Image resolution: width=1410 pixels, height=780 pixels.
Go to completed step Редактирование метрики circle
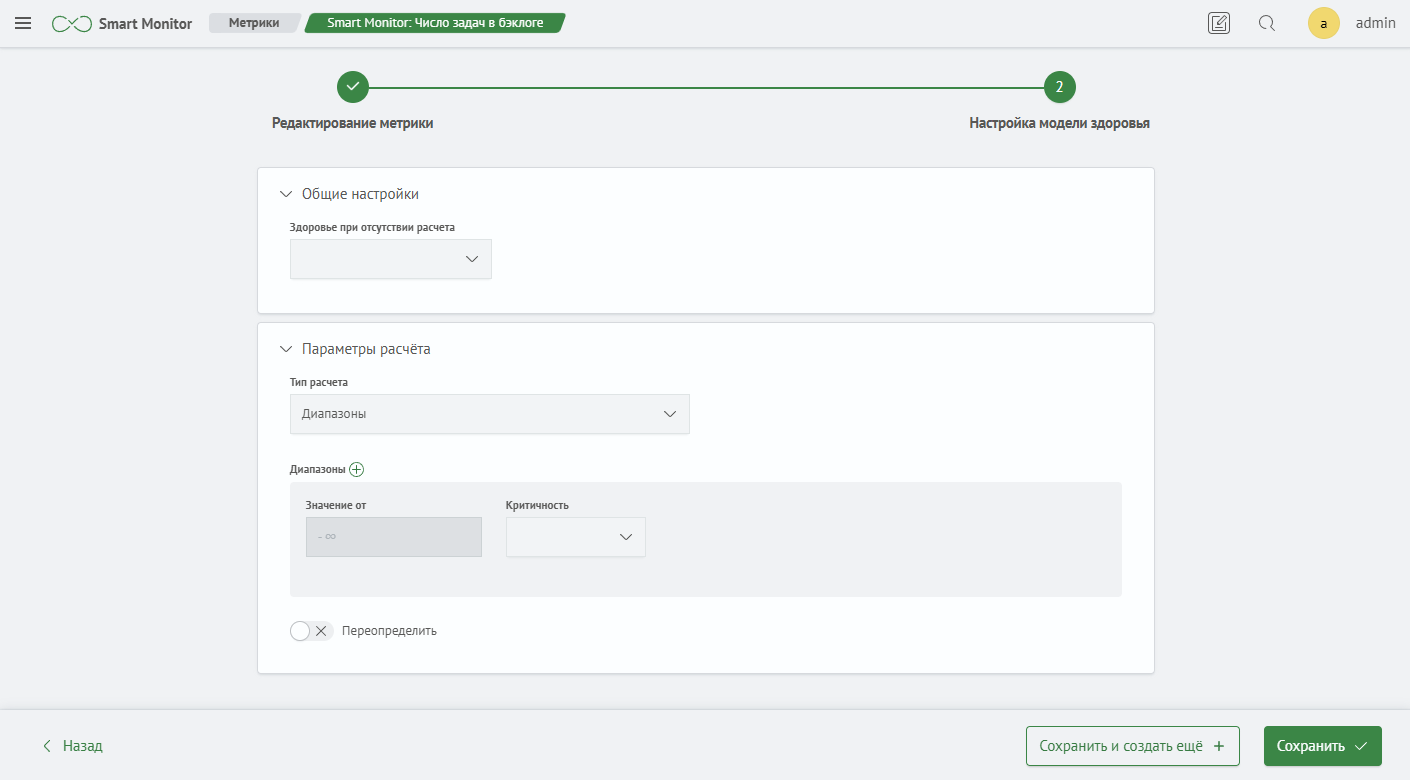click(353, 87)
